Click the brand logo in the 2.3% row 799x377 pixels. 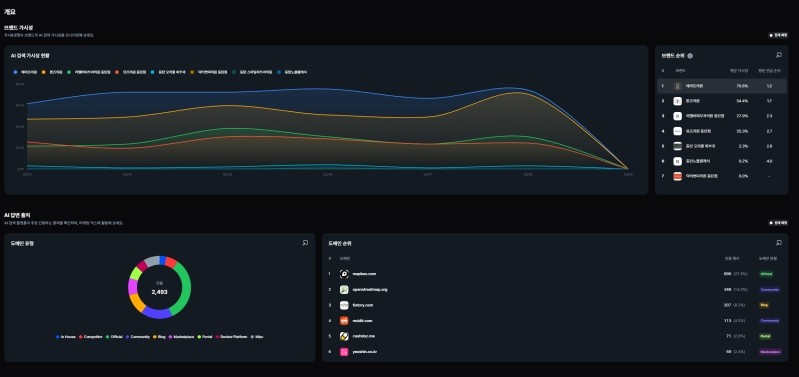(x=677, y=146)
